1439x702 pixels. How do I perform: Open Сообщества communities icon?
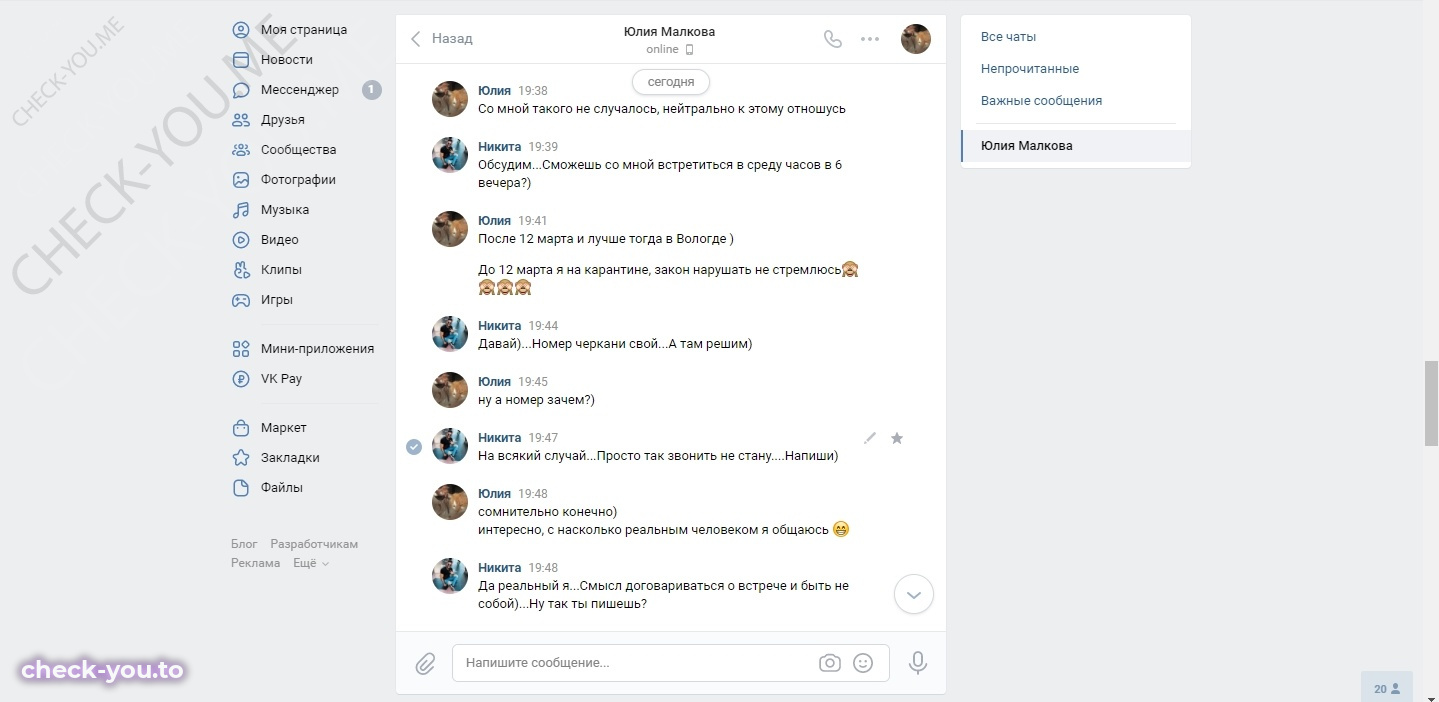241,150
